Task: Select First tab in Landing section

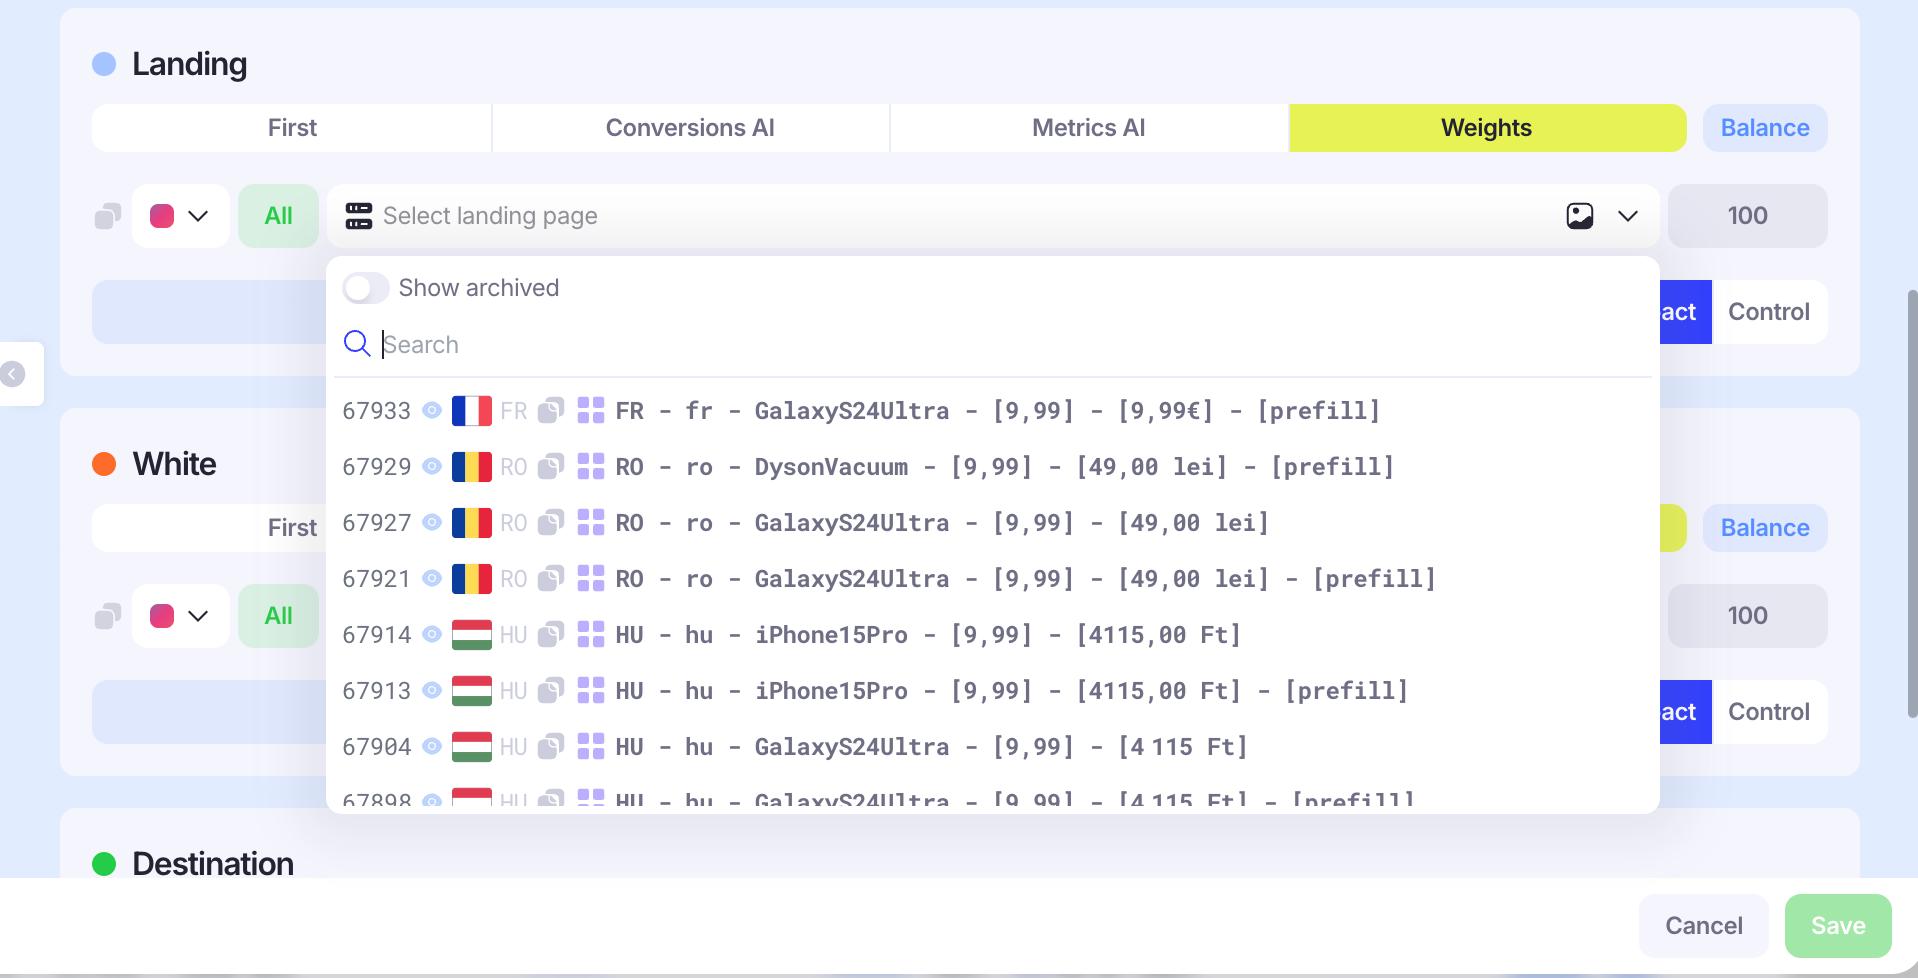Action: pyautogui.click(x=292, y=128)
